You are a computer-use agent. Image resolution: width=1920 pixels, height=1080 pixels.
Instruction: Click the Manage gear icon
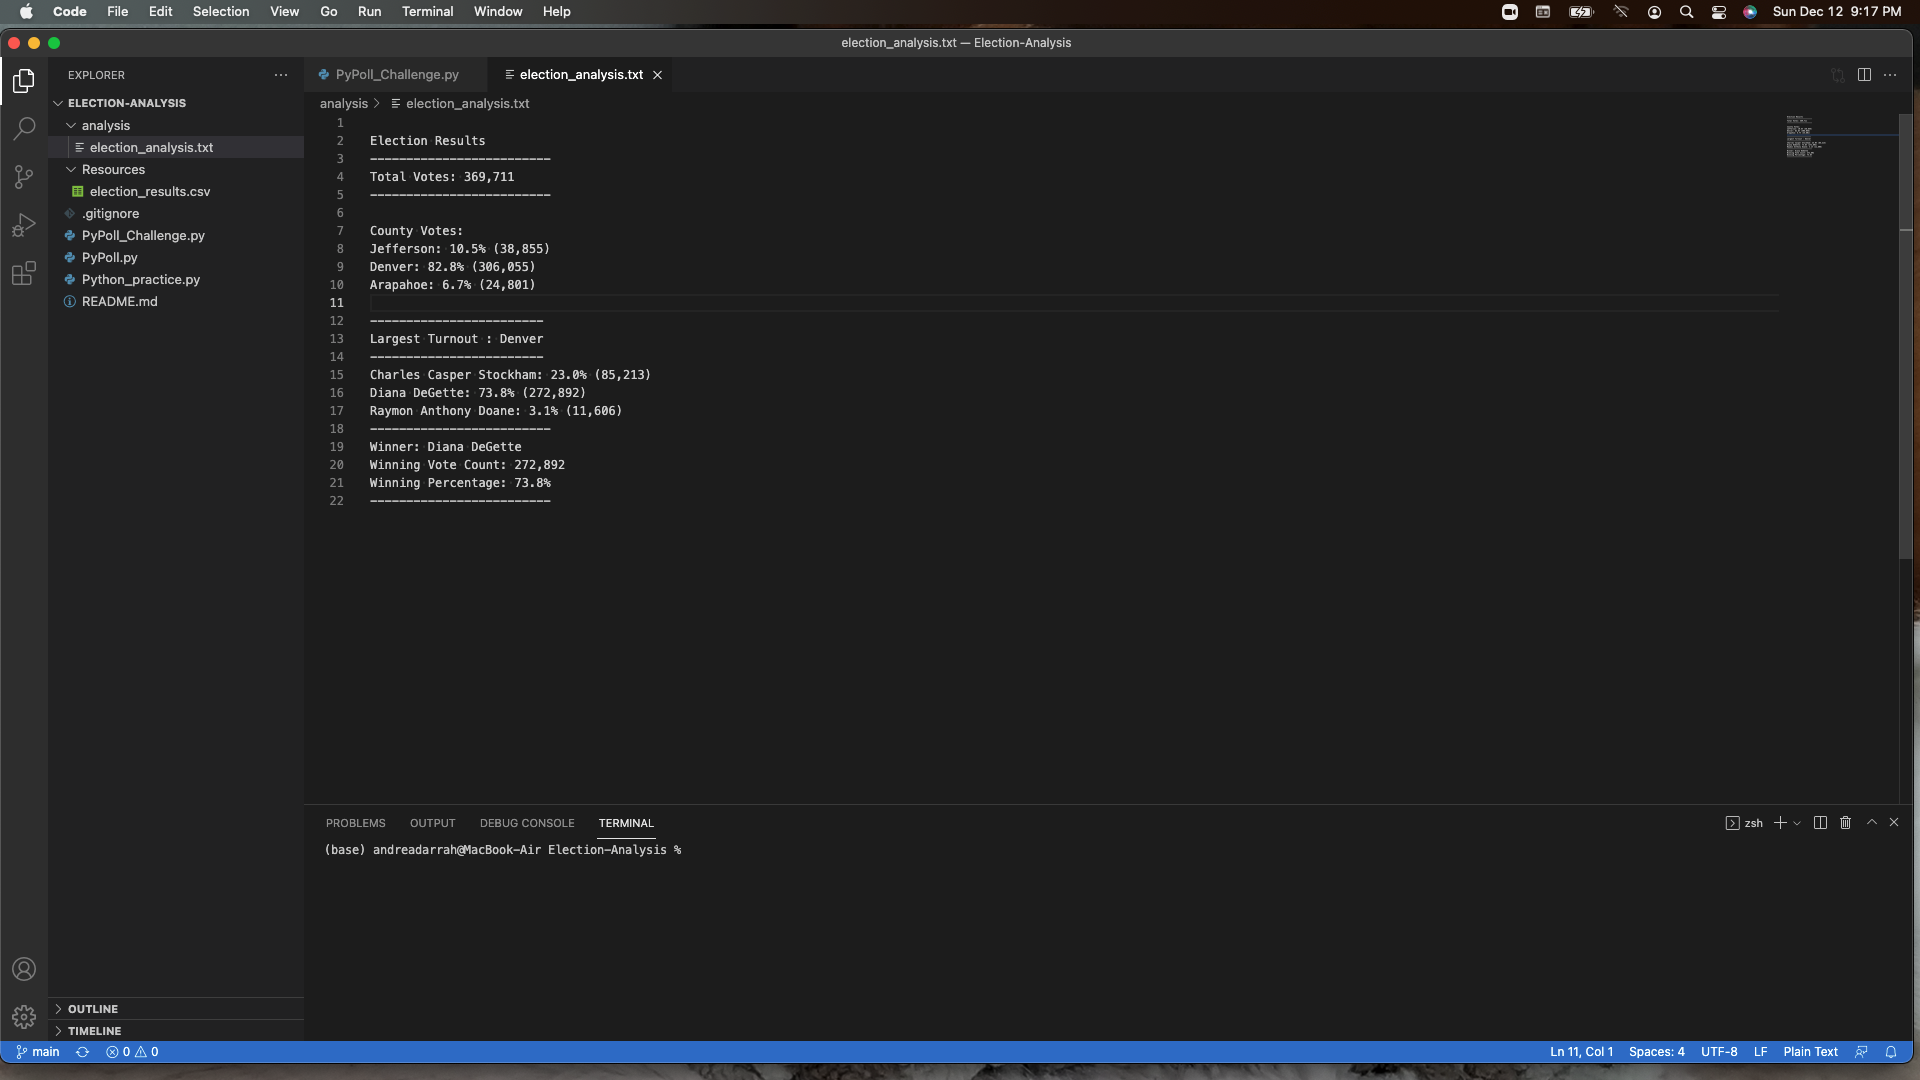(x=24, y=1017)
